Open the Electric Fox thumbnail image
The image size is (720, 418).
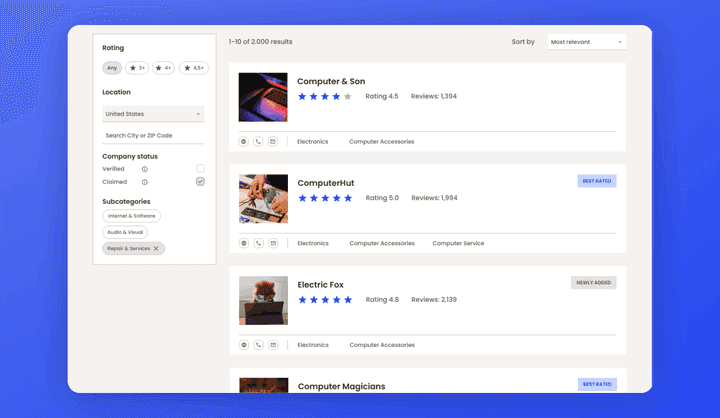(263, 300)
